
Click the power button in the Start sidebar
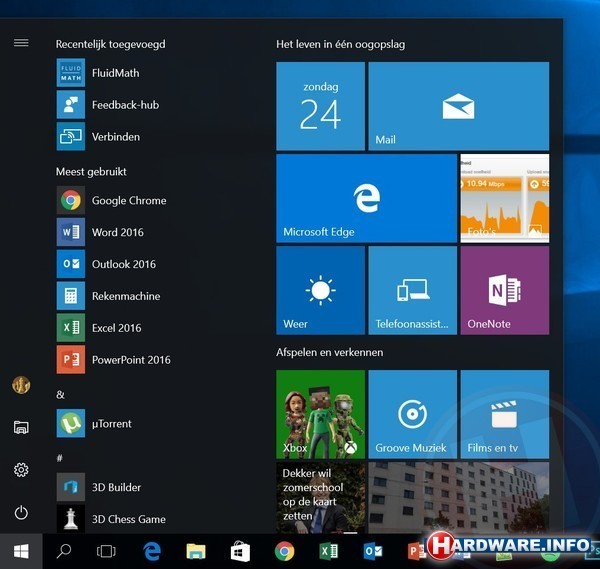tap(21, 513)
